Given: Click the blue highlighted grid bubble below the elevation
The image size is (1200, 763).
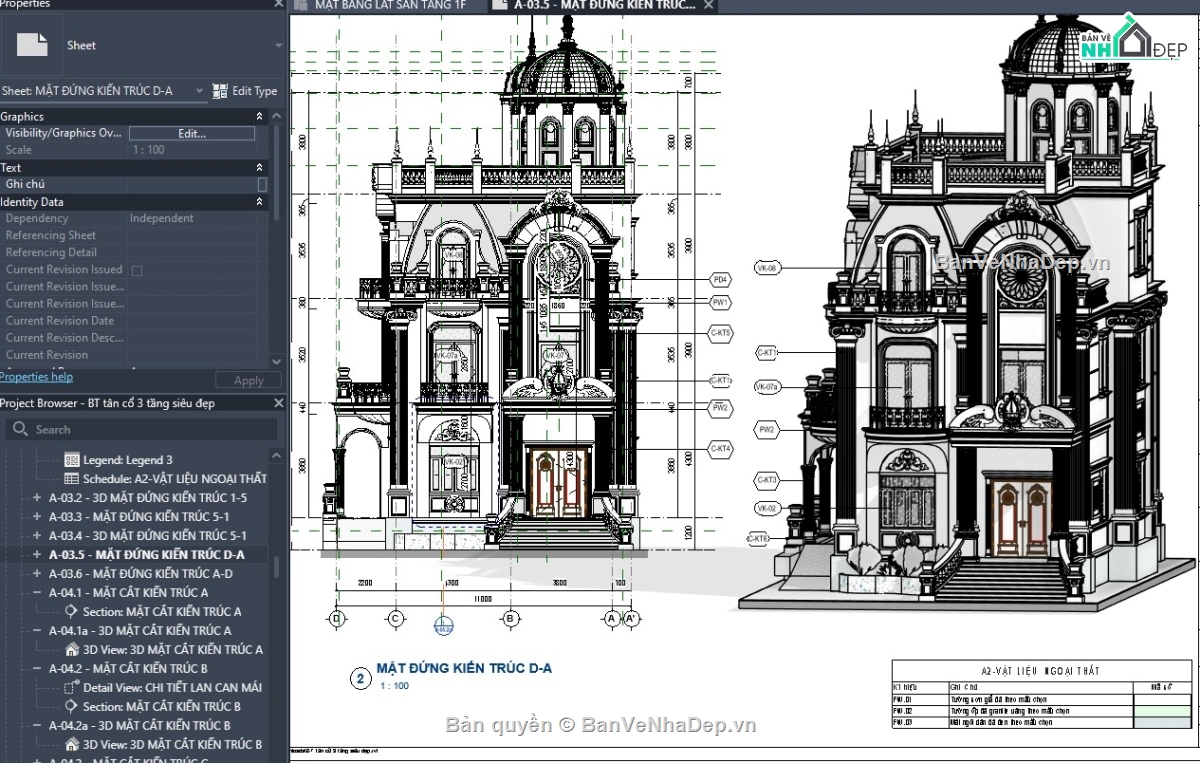Looking at the screenshot, I should click(443, 627).
